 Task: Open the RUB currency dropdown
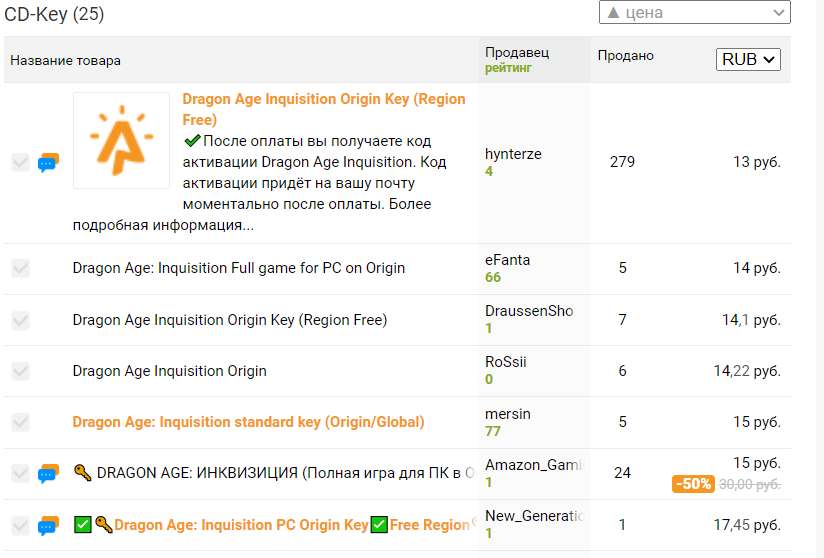tap(748, 59)
